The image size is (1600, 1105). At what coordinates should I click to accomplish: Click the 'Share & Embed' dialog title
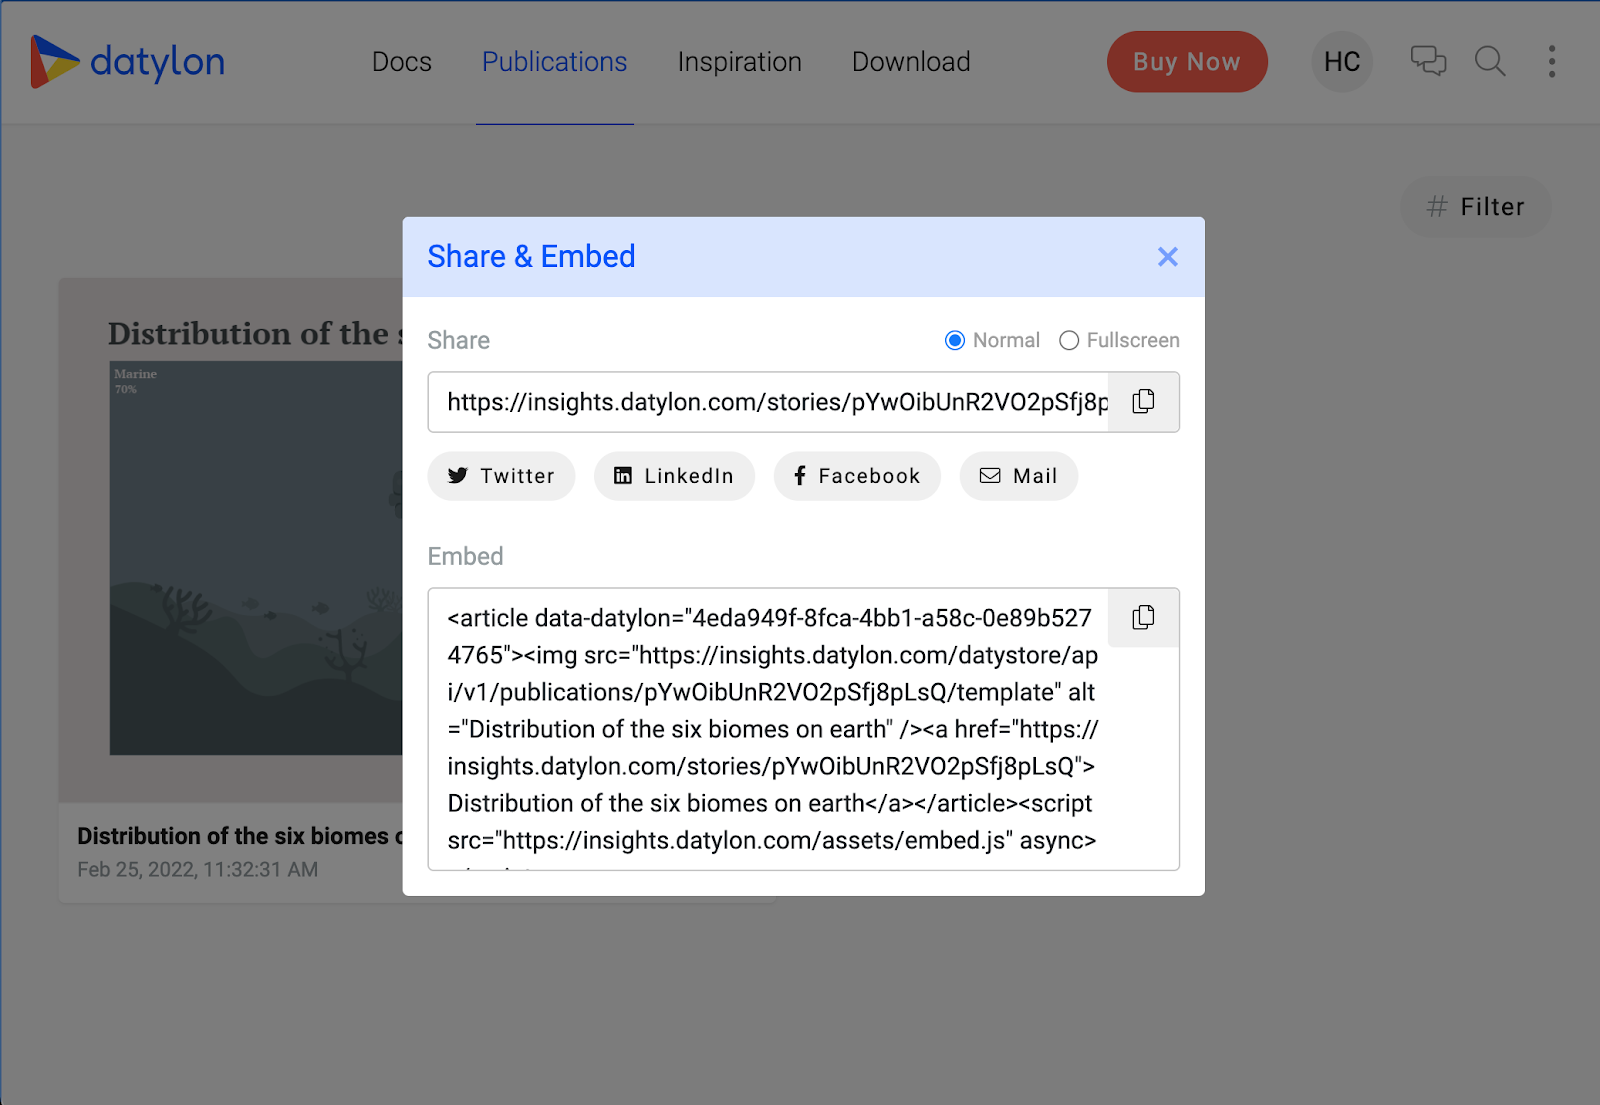click(531, 257)
